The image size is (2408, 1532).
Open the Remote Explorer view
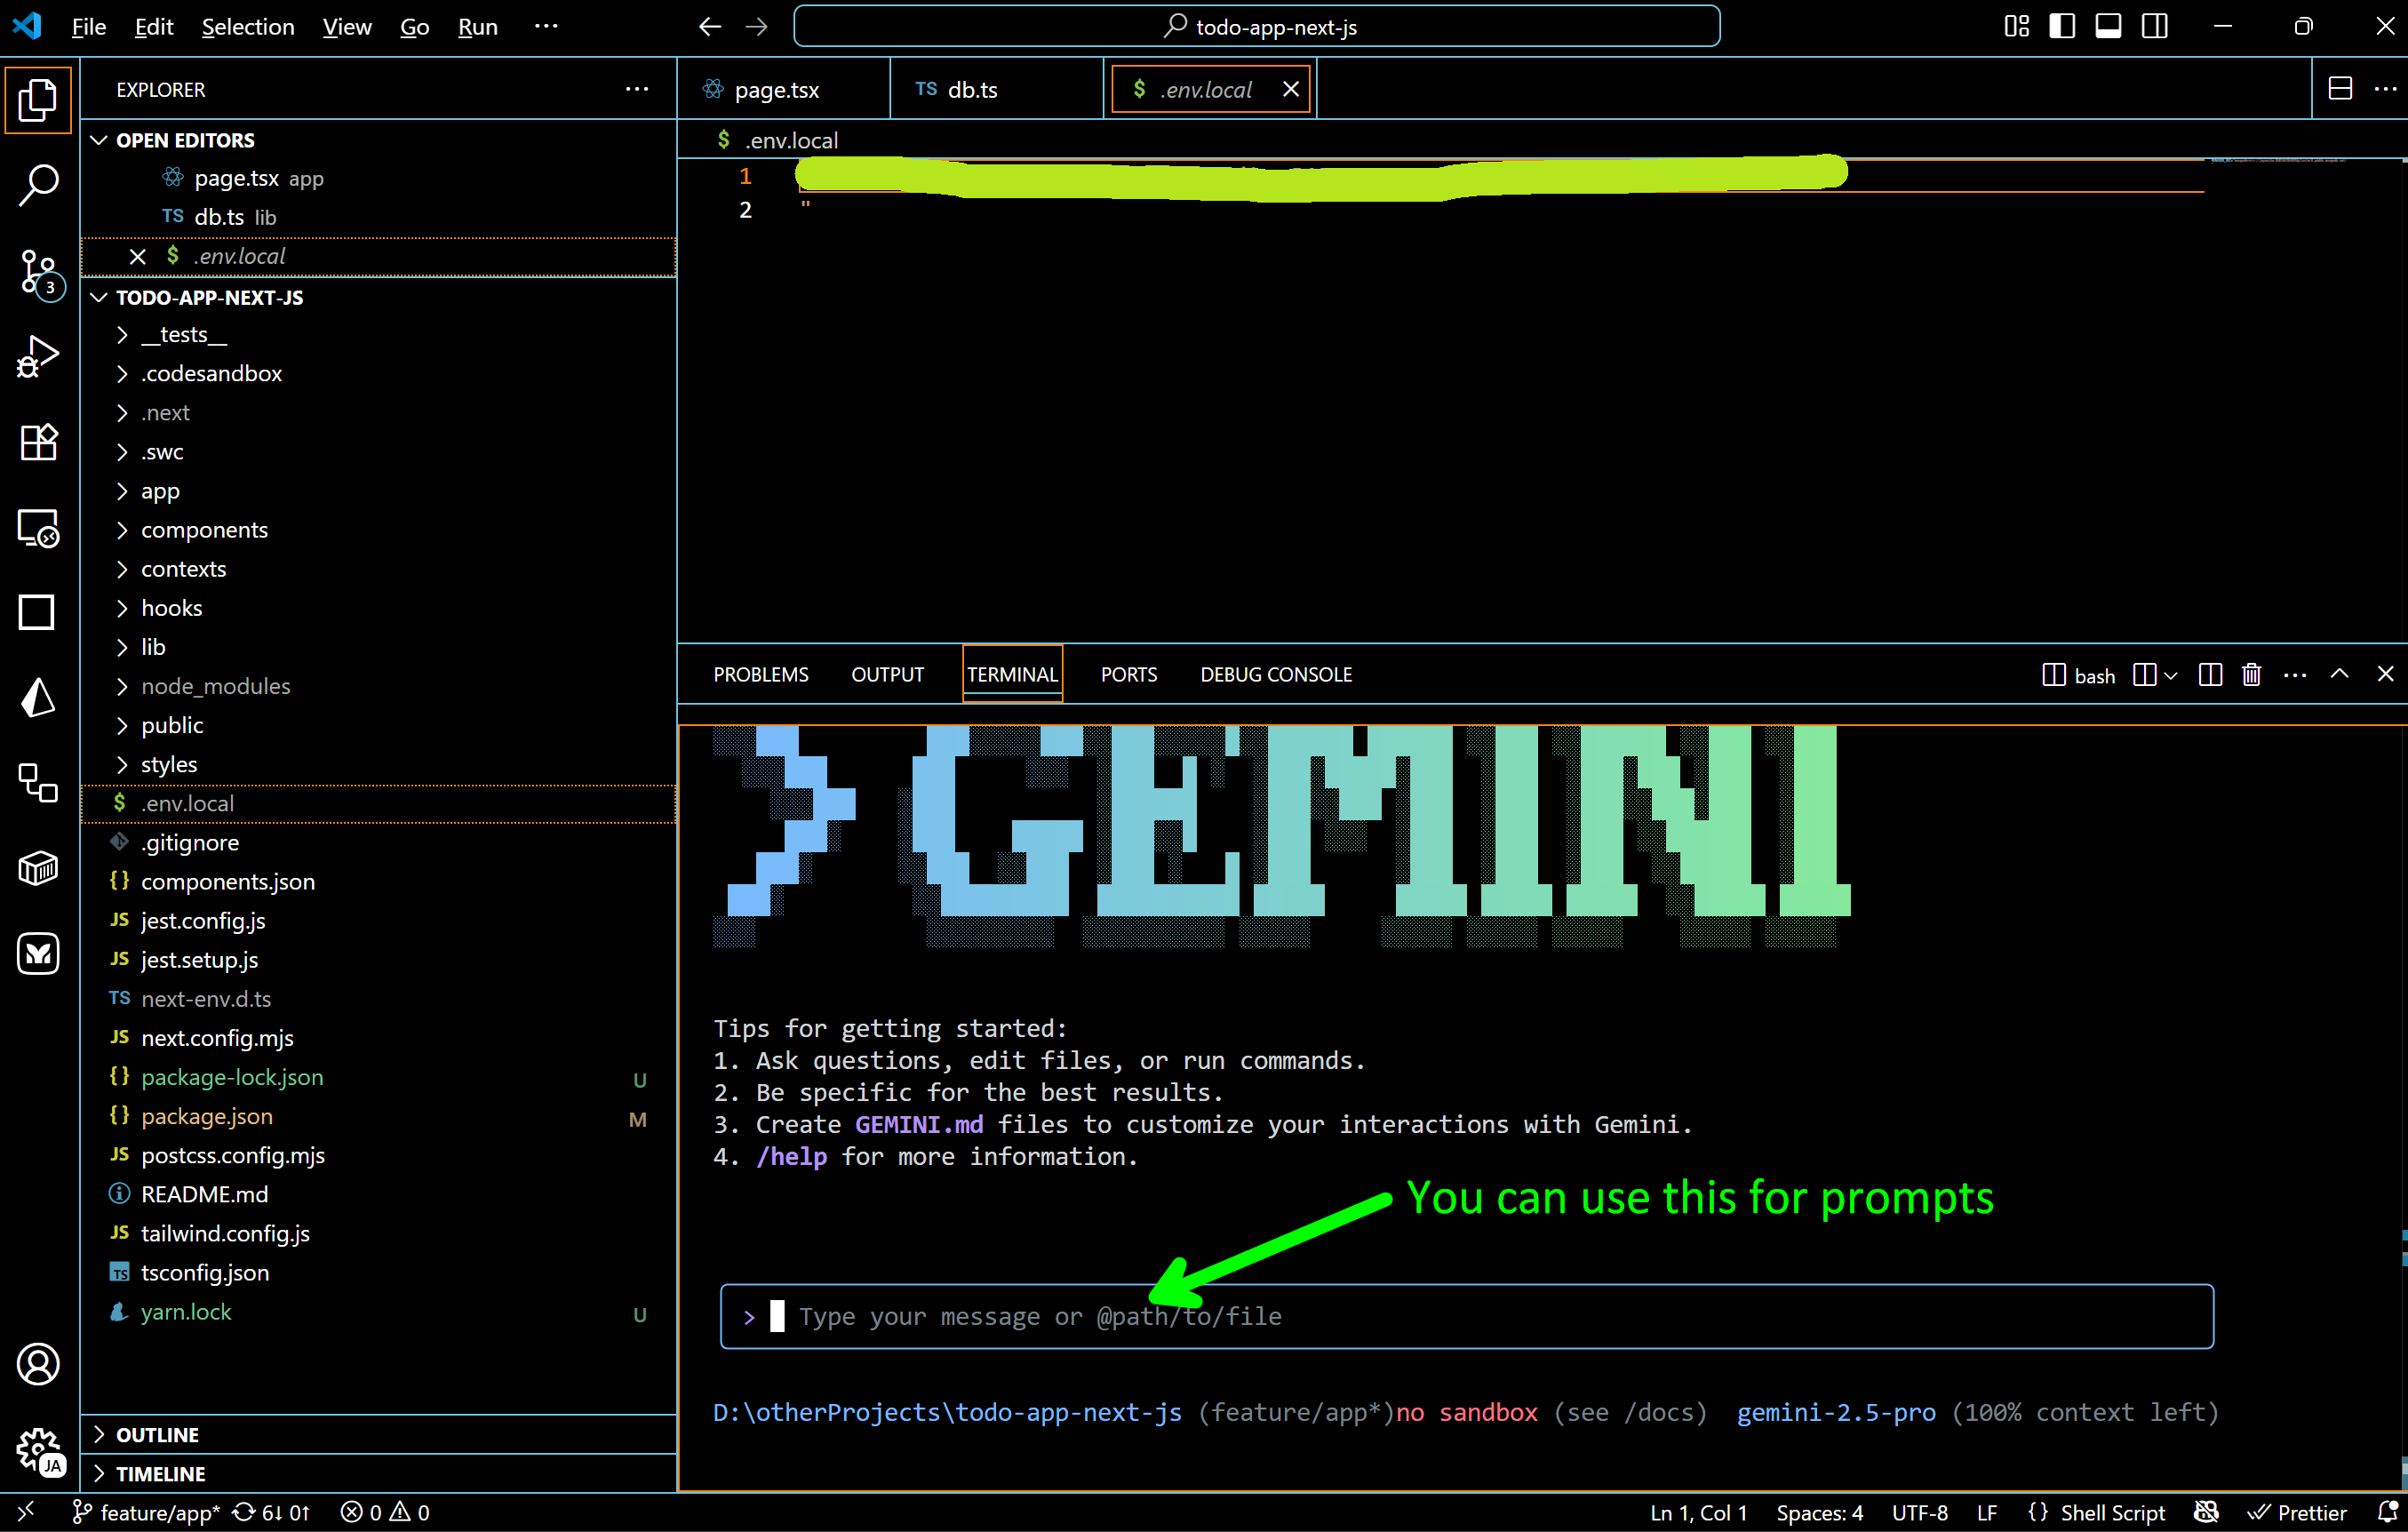pyautogui.click(x=38, y=527)
